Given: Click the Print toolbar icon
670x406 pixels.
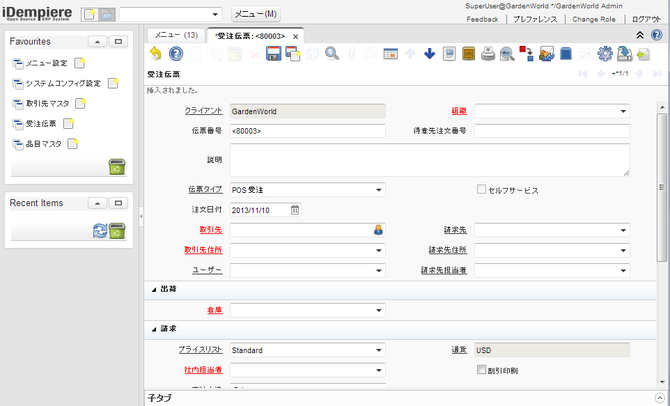Looking at the screenshot, I should point(488,54).
